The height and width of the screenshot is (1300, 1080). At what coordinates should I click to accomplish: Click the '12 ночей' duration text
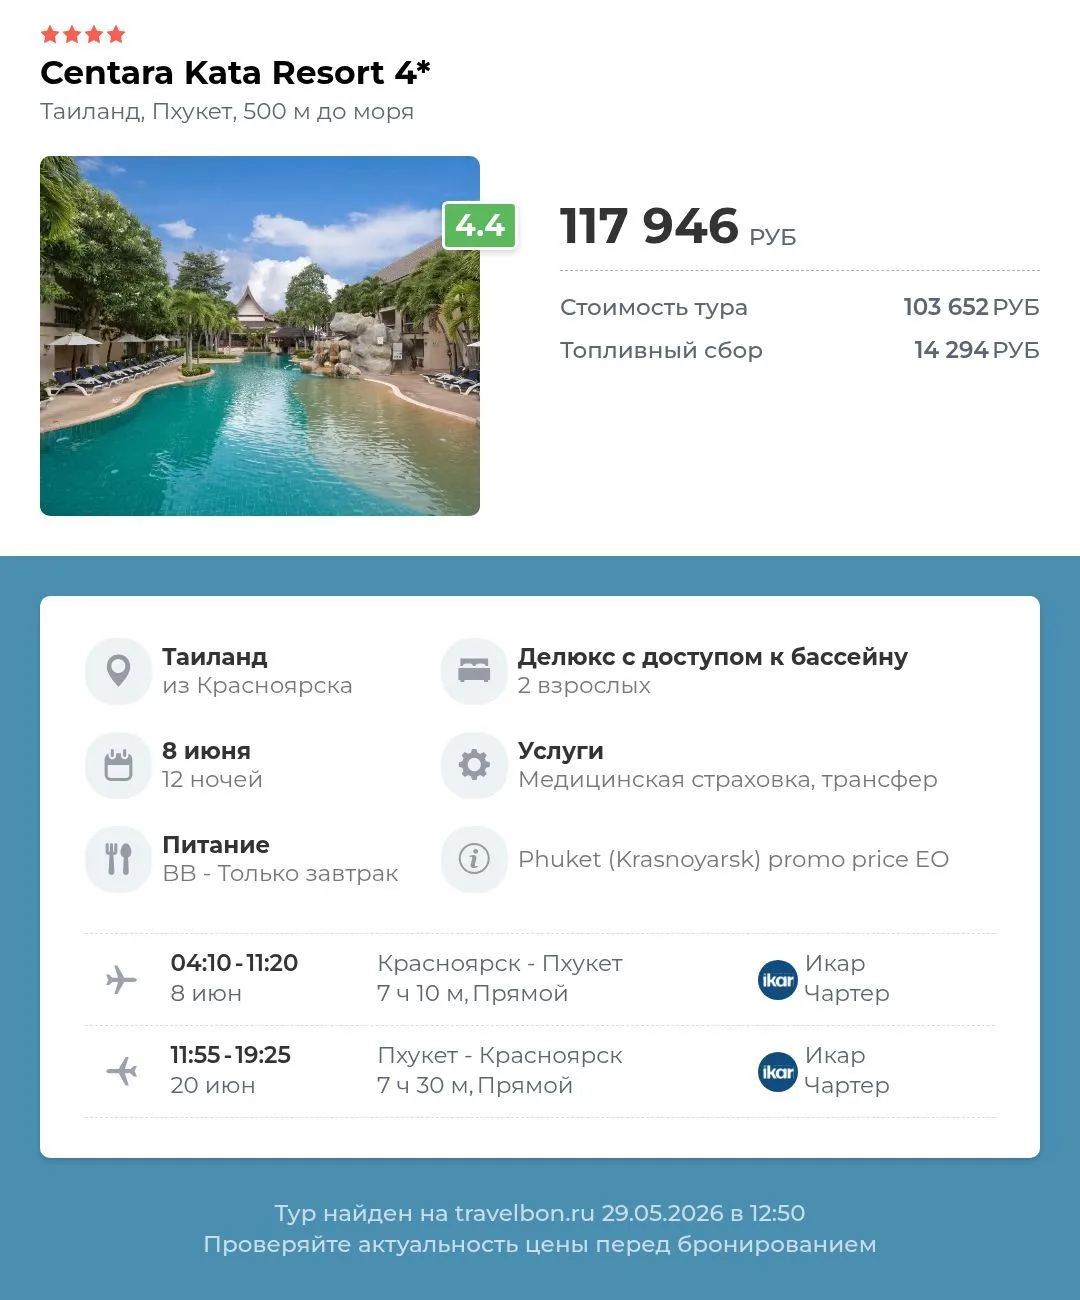[x=212, y=780]
